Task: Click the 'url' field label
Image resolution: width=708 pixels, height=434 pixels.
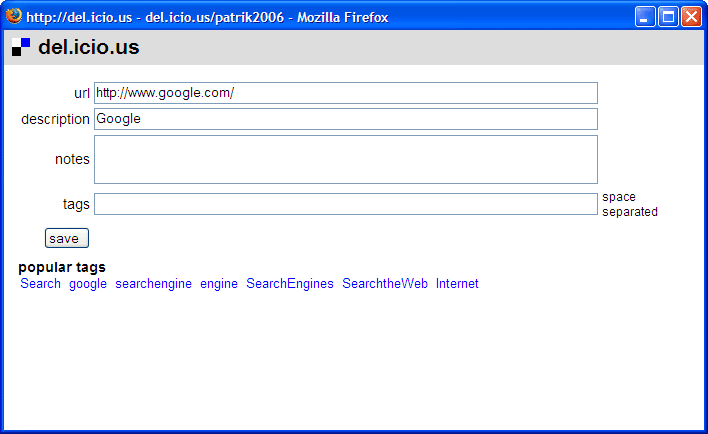Action: [x=82, y=93]
